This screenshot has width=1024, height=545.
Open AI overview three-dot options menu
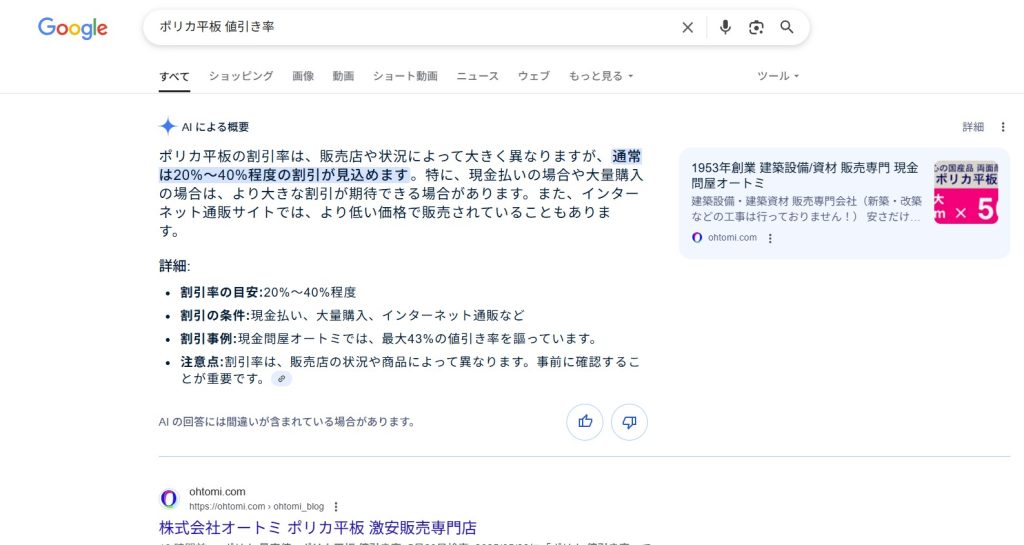point(1003,127)
